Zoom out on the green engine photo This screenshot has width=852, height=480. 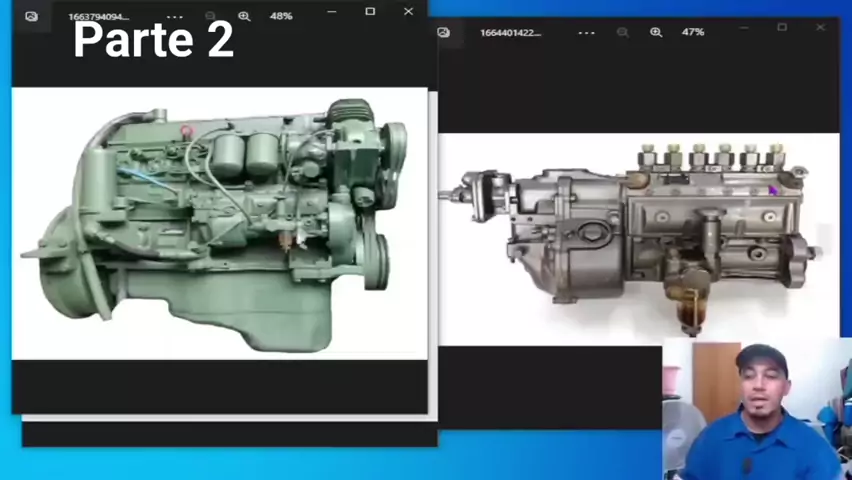(x=211, y=16)
